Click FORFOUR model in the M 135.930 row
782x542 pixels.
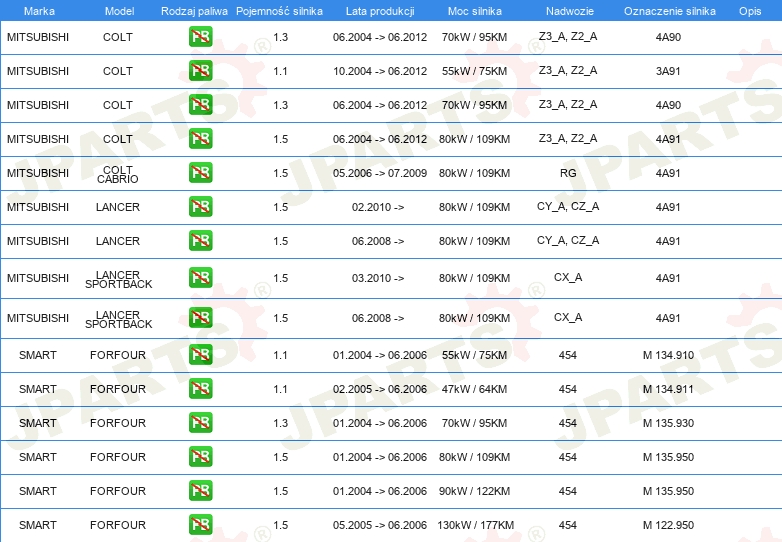118,423
